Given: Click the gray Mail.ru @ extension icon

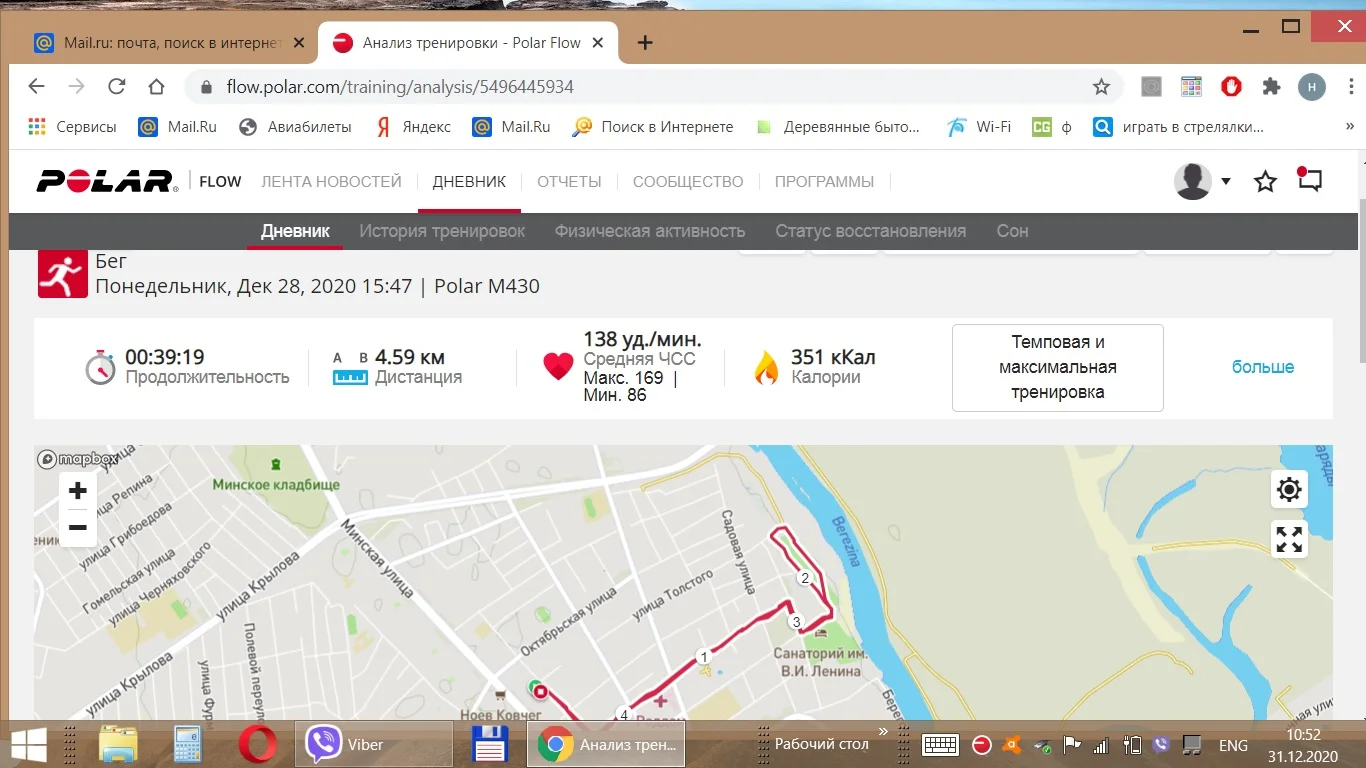Looking at the screenshot, I should pos(1152,87).
